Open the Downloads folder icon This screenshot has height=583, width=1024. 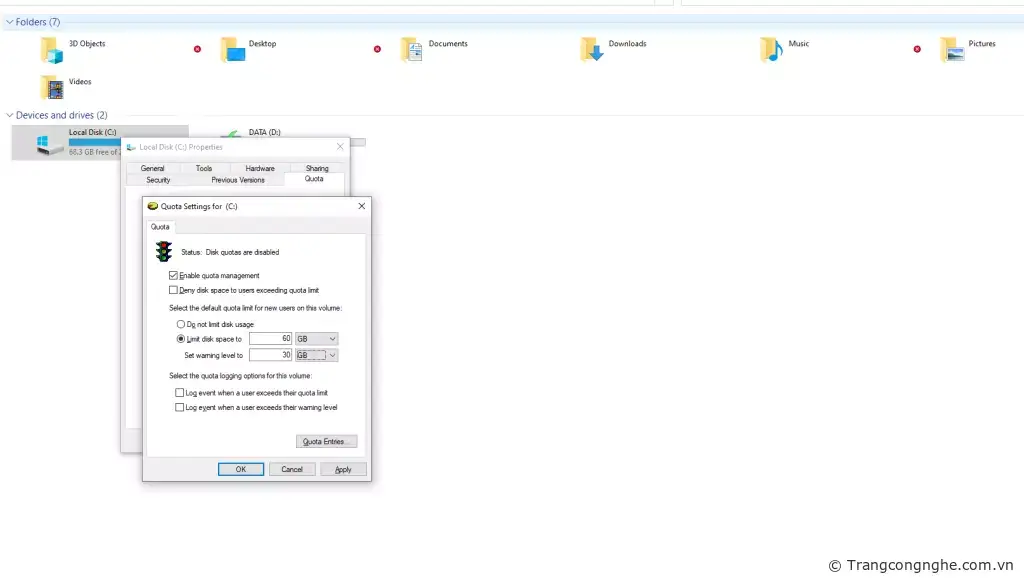(x=592, y=50)
